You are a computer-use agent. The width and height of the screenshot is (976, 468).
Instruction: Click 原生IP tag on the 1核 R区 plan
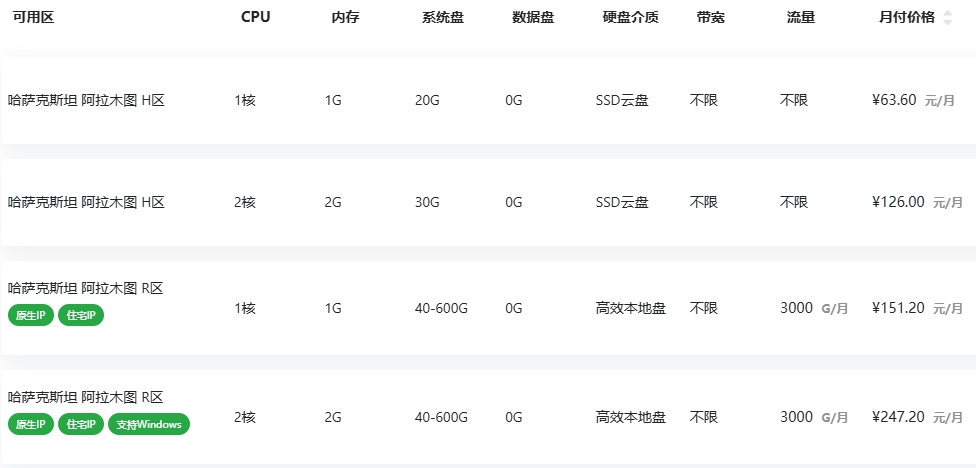coord(31,316)
